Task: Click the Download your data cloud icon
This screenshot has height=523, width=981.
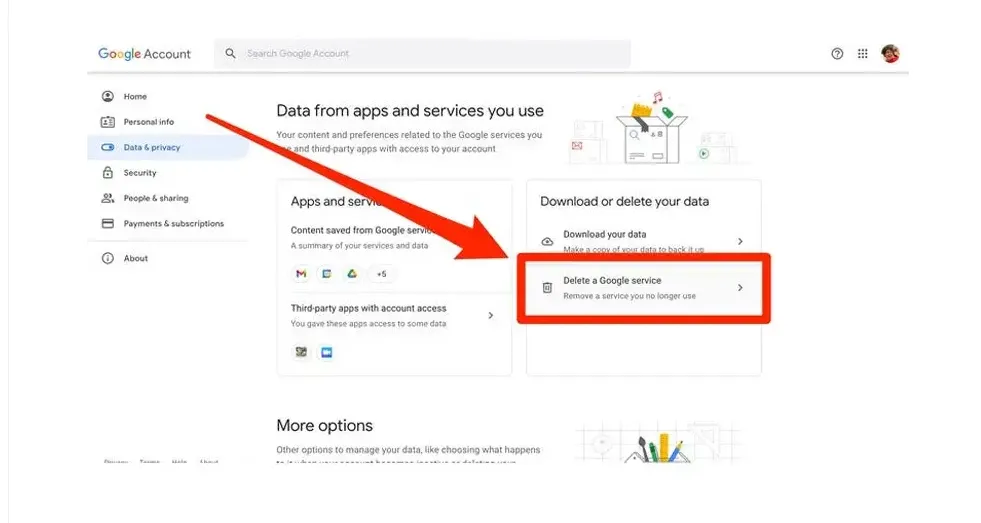Action: [547, 241]
